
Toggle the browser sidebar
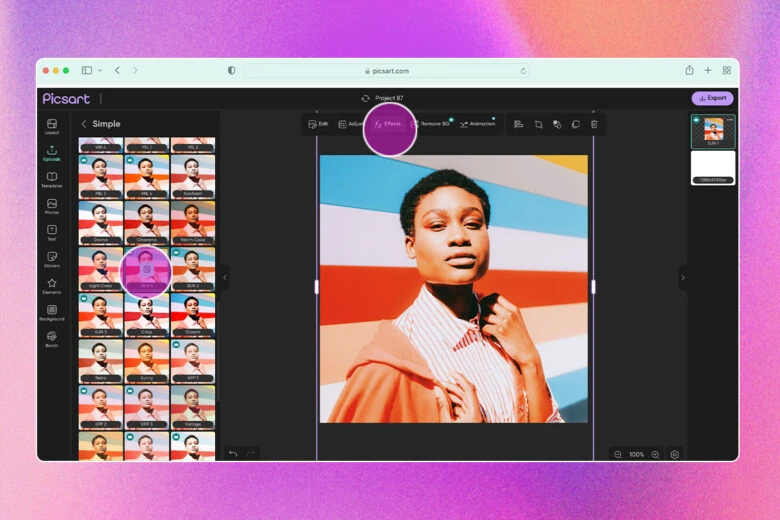87,70
